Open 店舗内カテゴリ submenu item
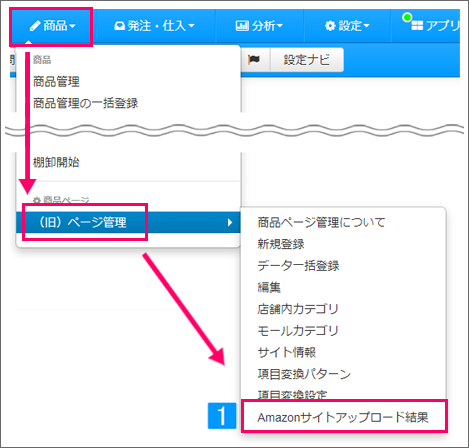This screenshot has width=469, height=448. [x=298, y=309]
